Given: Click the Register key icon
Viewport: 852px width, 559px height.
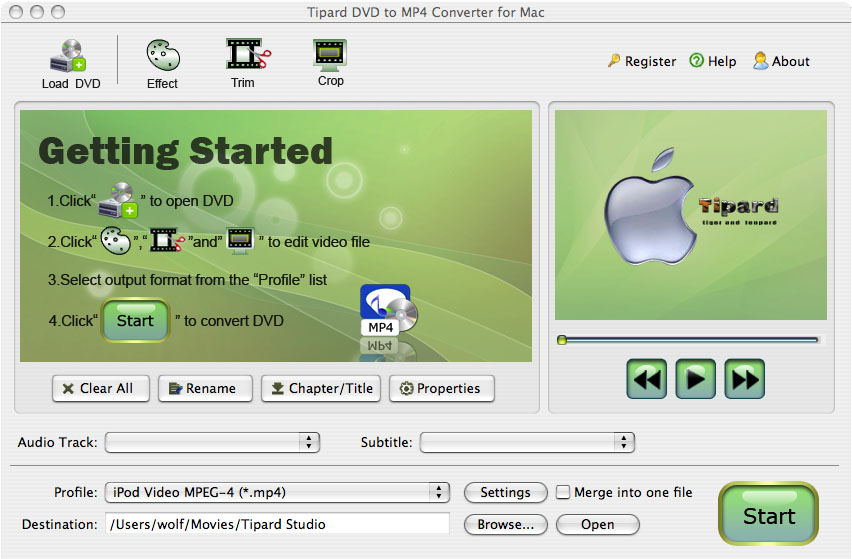Looking at the screenshot, I should click(x=614, y=61).
